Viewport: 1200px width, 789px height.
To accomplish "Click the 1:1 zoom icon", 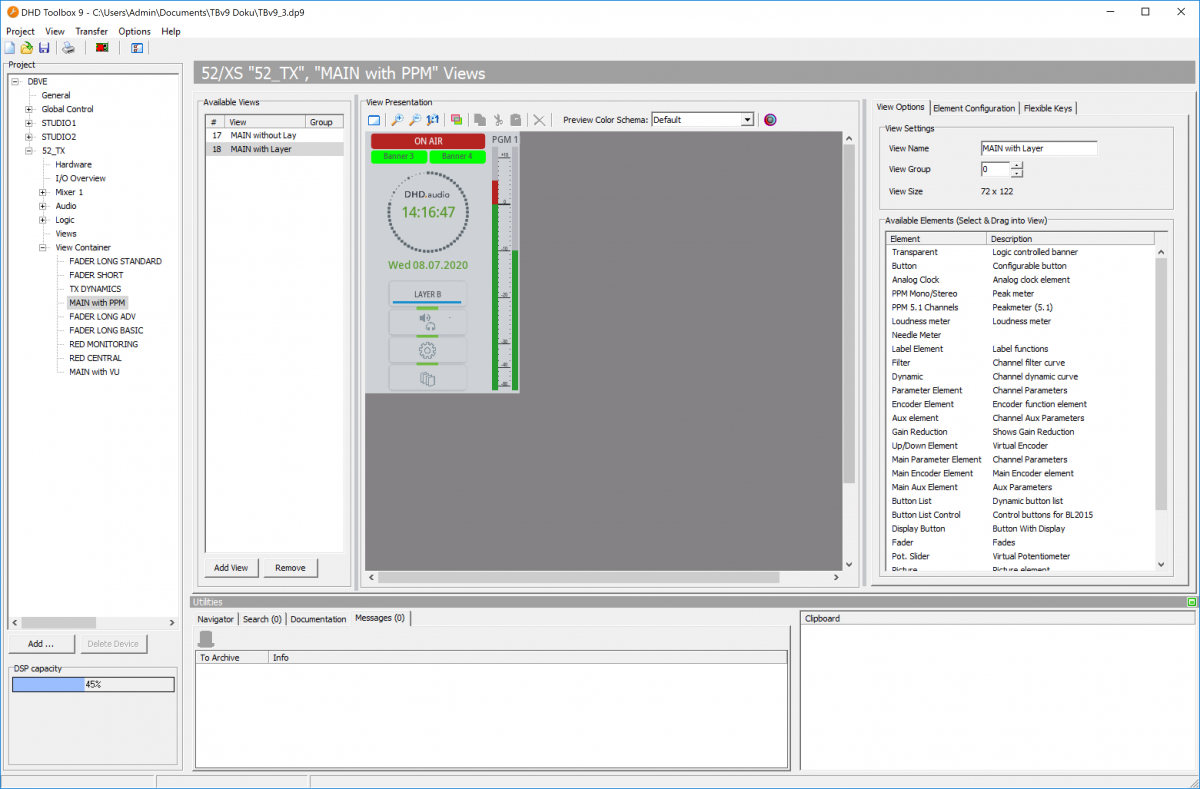I will [432, 119].
